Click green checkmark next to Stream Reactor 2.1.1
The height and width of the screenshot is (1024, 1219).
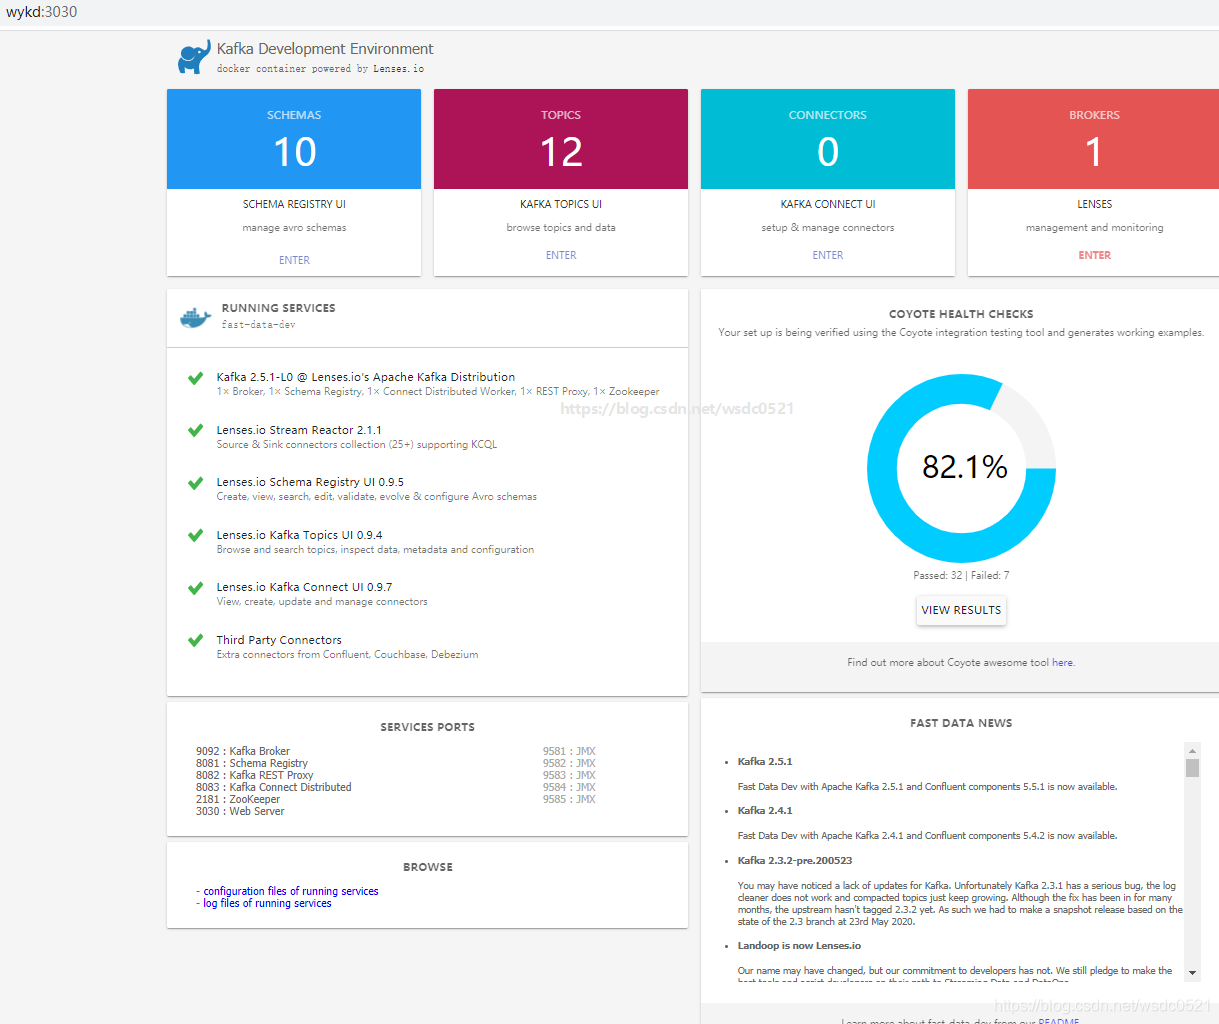click(x=196, y=430)
